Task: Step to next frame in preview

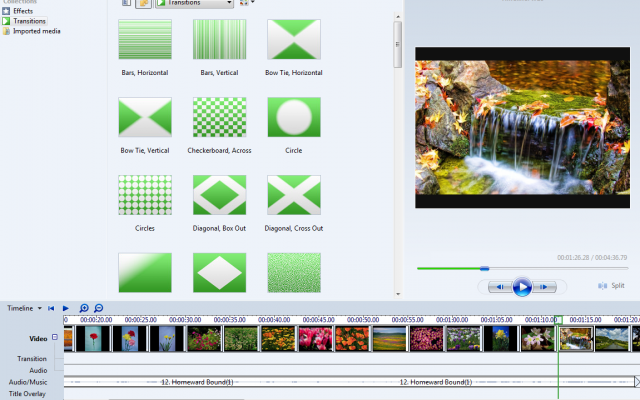Action: coord(544,287)
